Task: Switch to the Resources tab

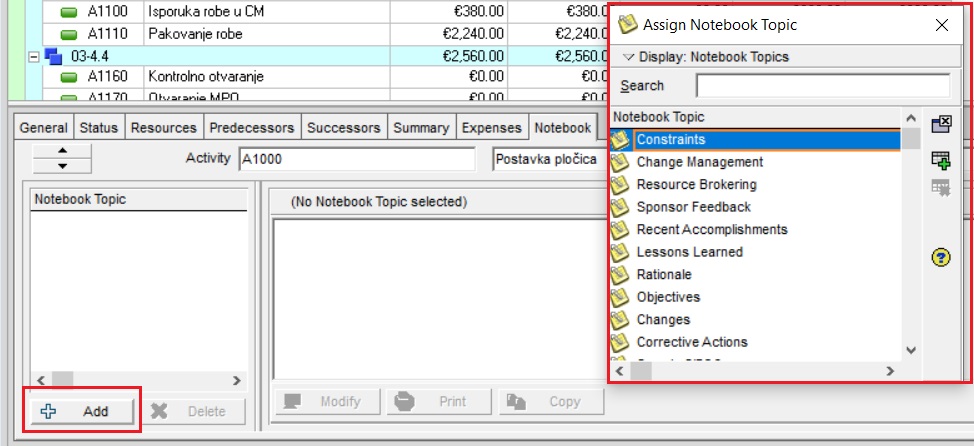Action: pyautogui.click(x=163, y=128)
